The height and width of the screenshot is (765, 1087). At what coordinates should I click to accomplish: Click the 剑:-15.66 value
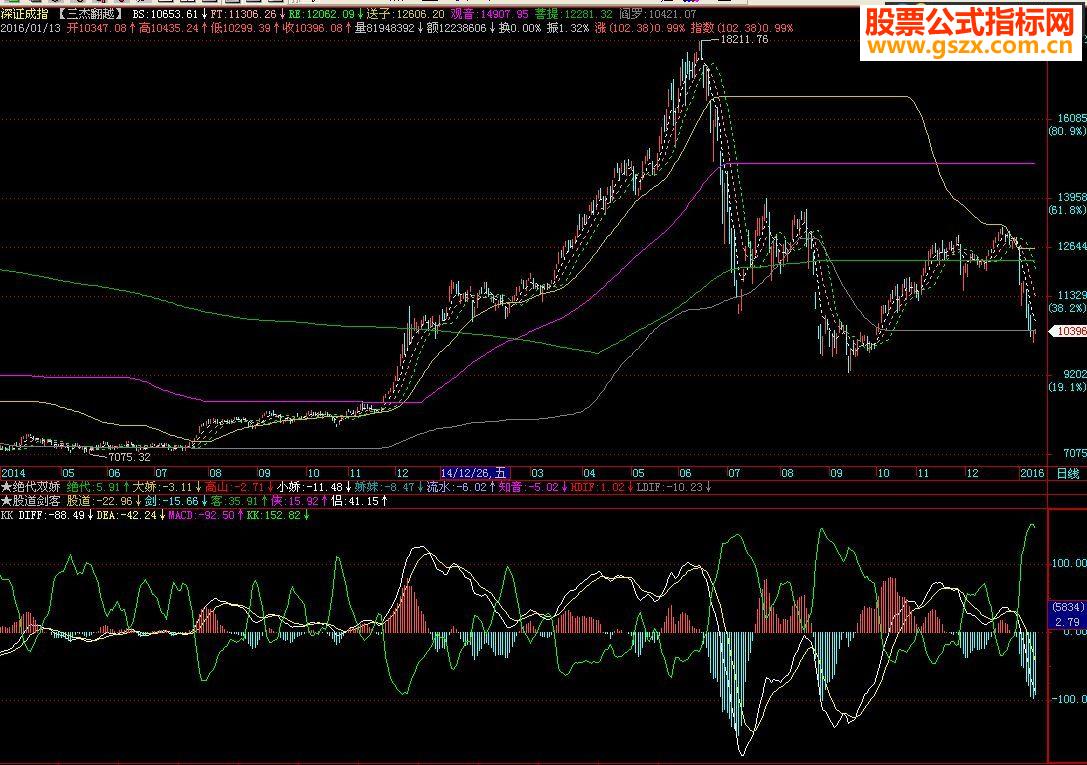[x=171, y=501]
